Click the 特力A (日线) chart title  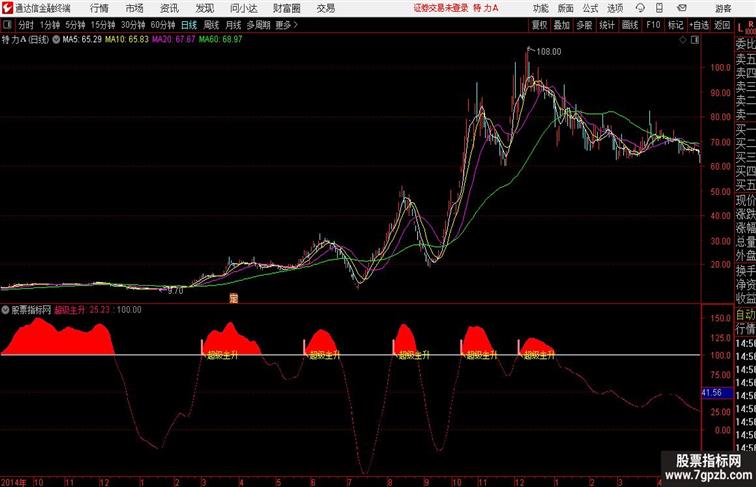[26, 40]
